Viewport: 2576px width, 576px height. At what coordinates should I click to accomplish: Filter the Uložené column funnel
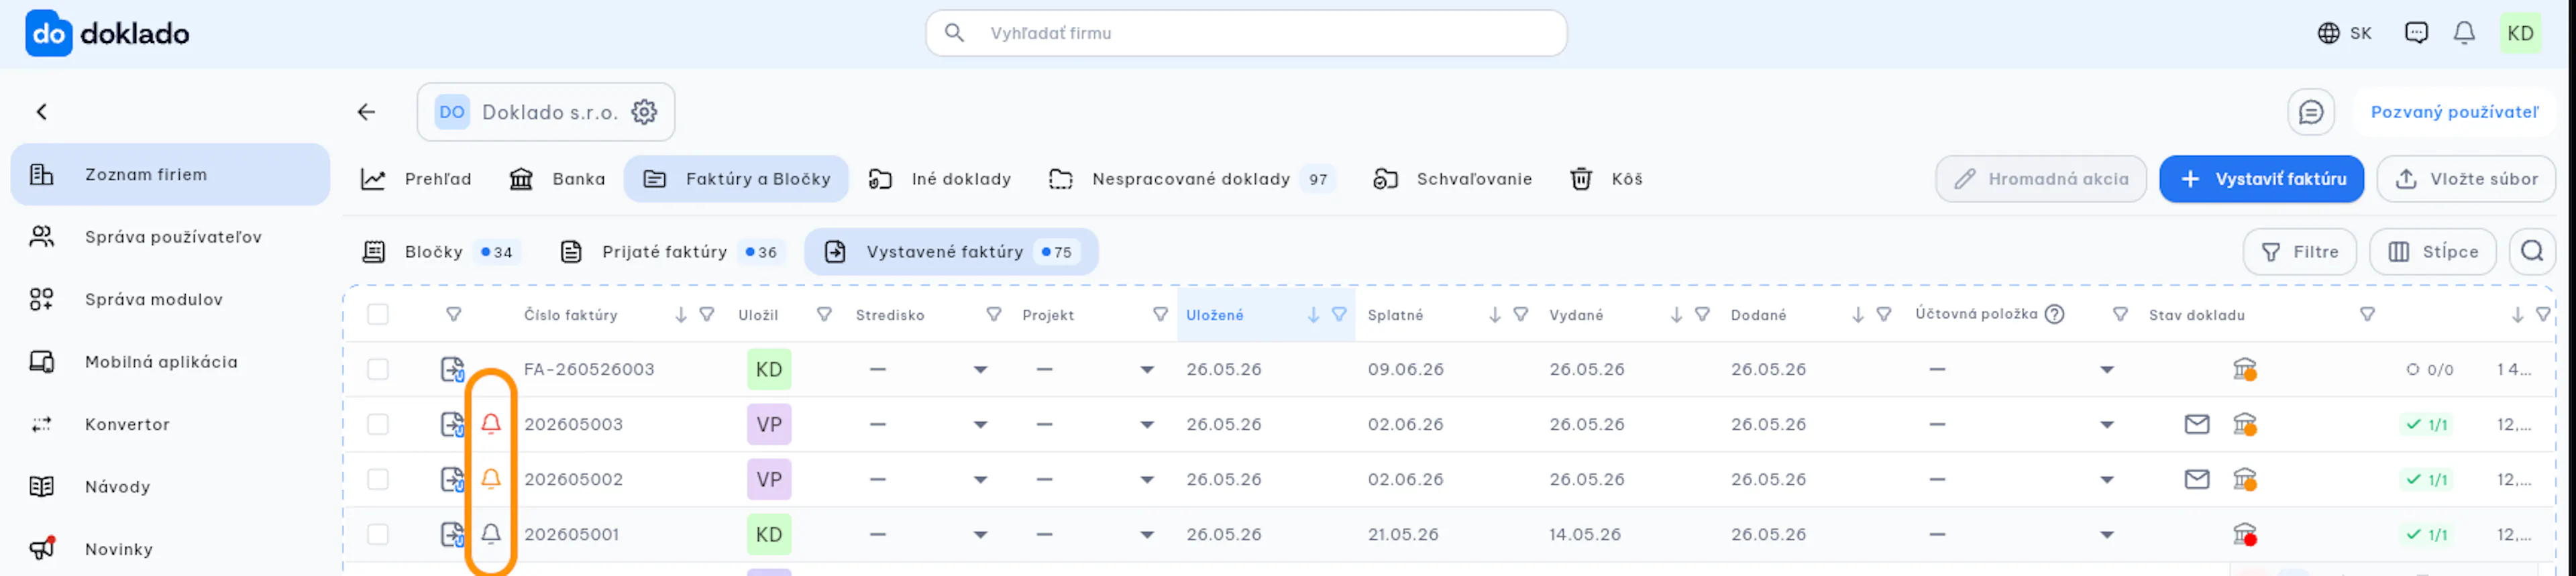point(1339,315)
